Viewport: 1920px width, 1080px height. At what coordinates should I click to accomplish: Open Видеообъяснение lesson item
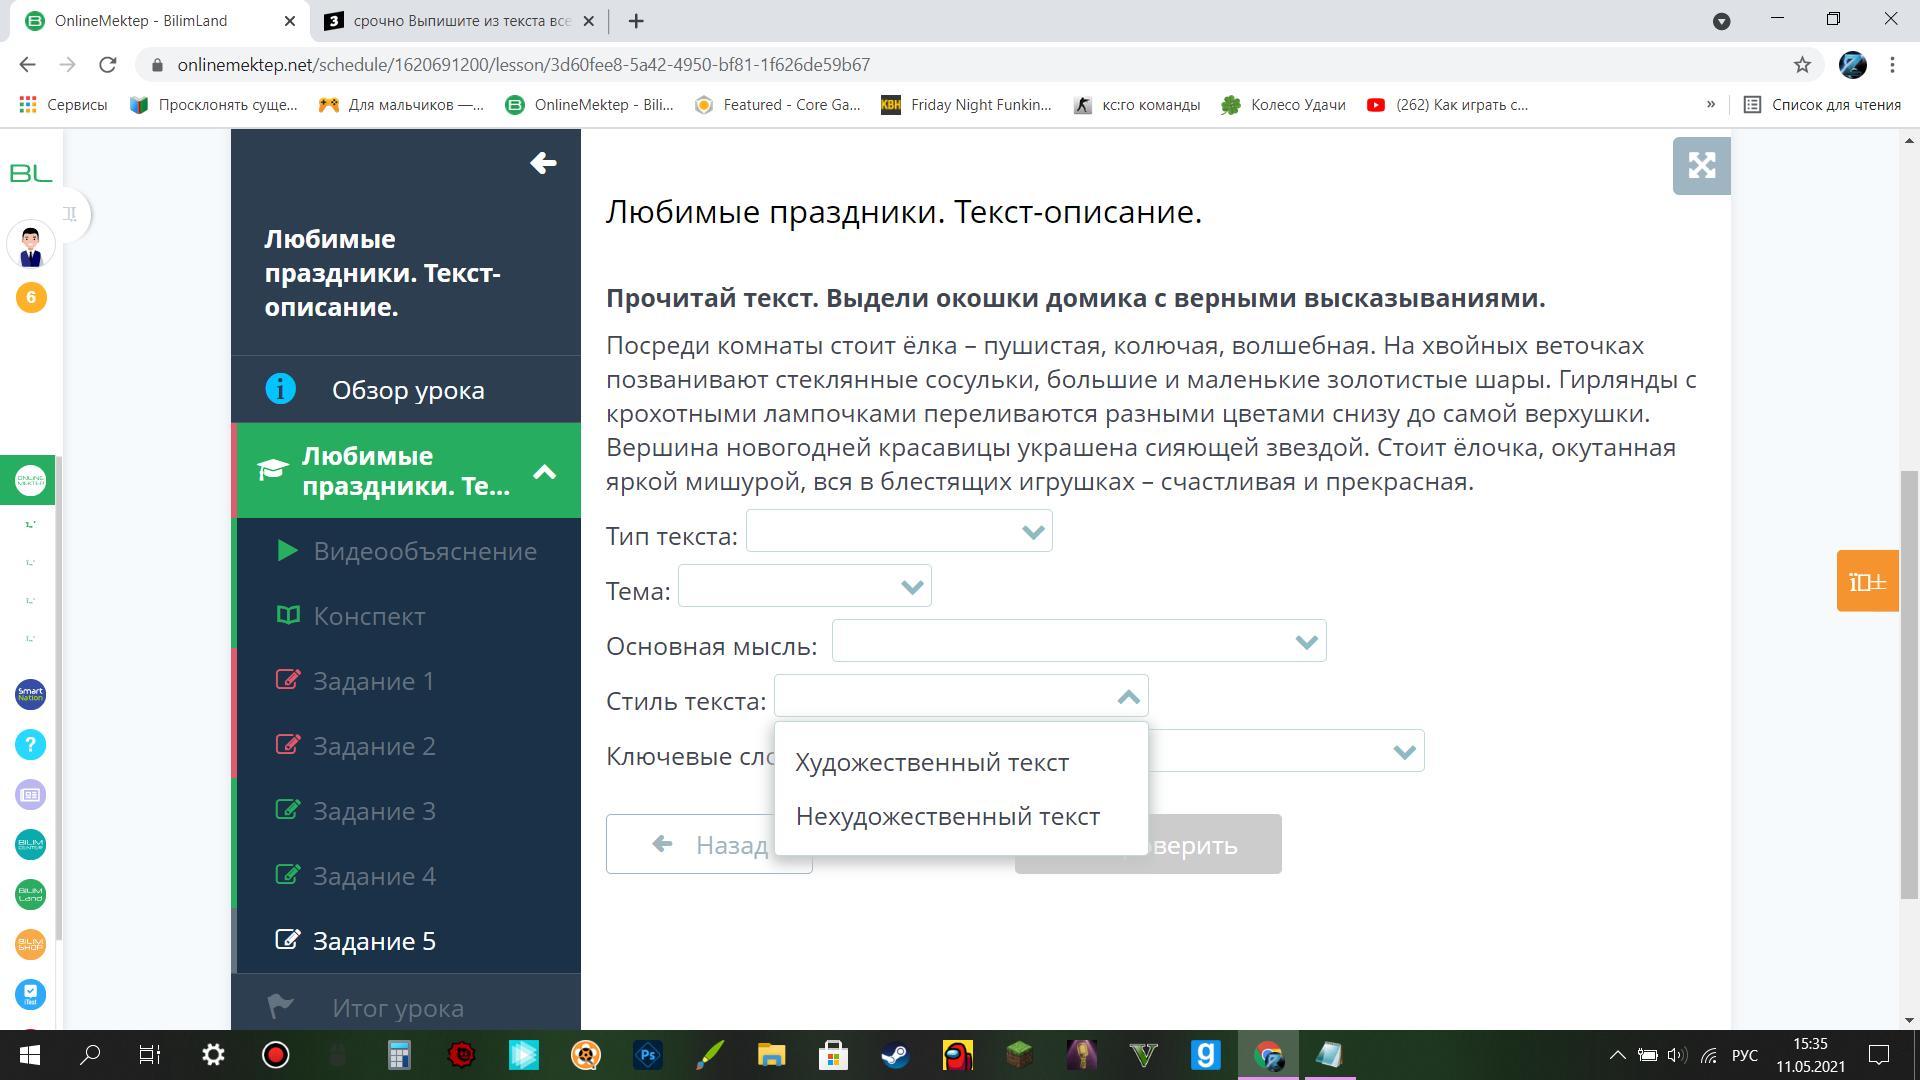pos(424,551)
